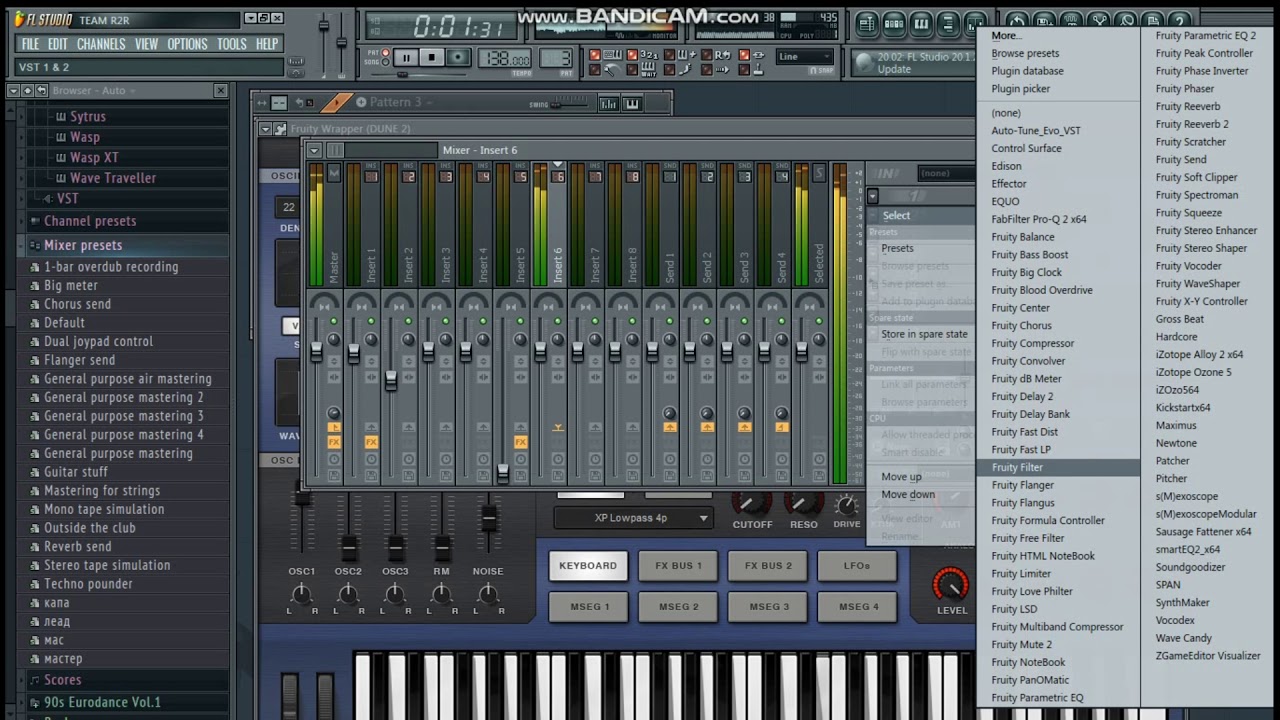Image resolution: width=1280 pixels, height=720 pixels.
Task: Click the KEYBOARD button in DUNE 2
Action: tap(588, 566)
